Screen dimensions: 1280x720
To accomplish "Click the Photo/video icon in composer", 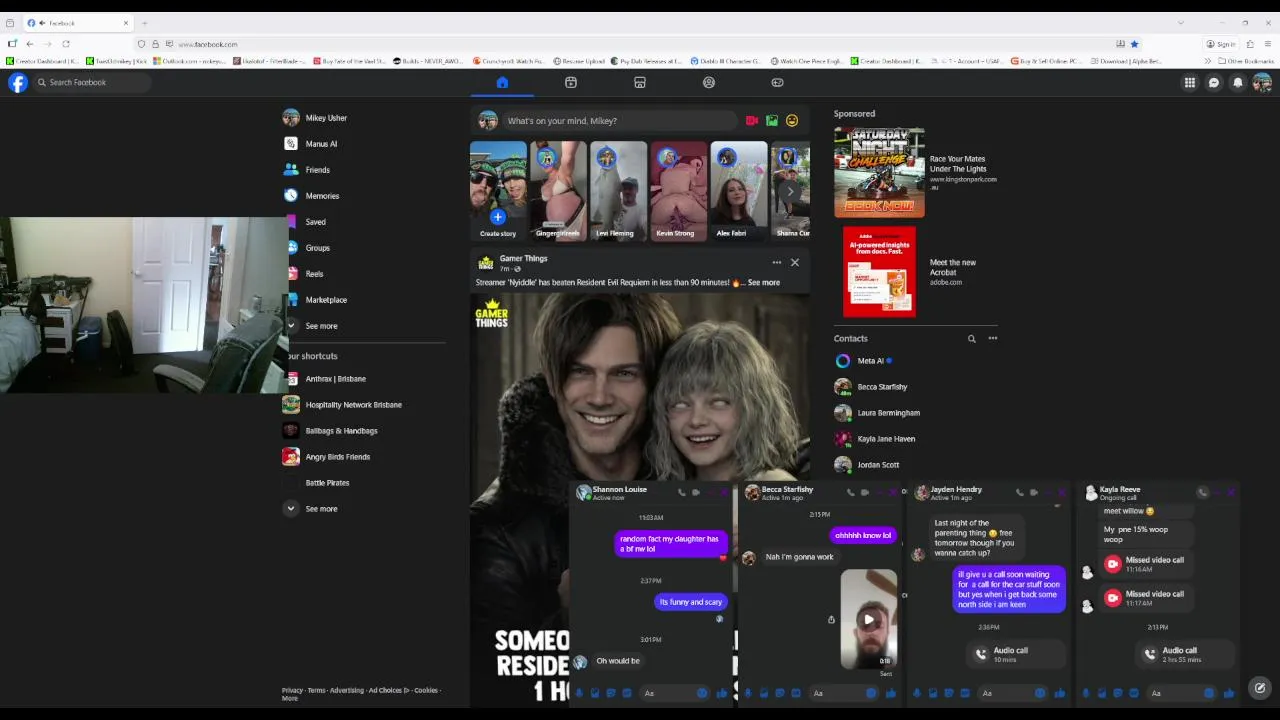I will [772, 121].
